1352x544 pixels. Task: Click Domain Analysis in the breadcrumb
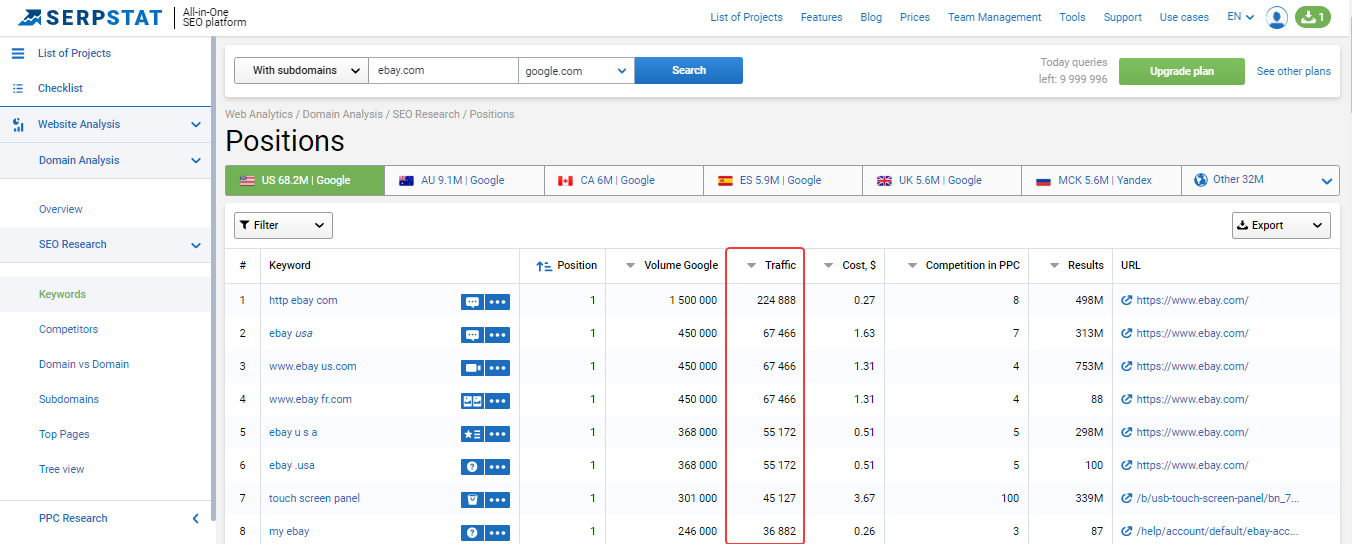click(x=343, y=114)
